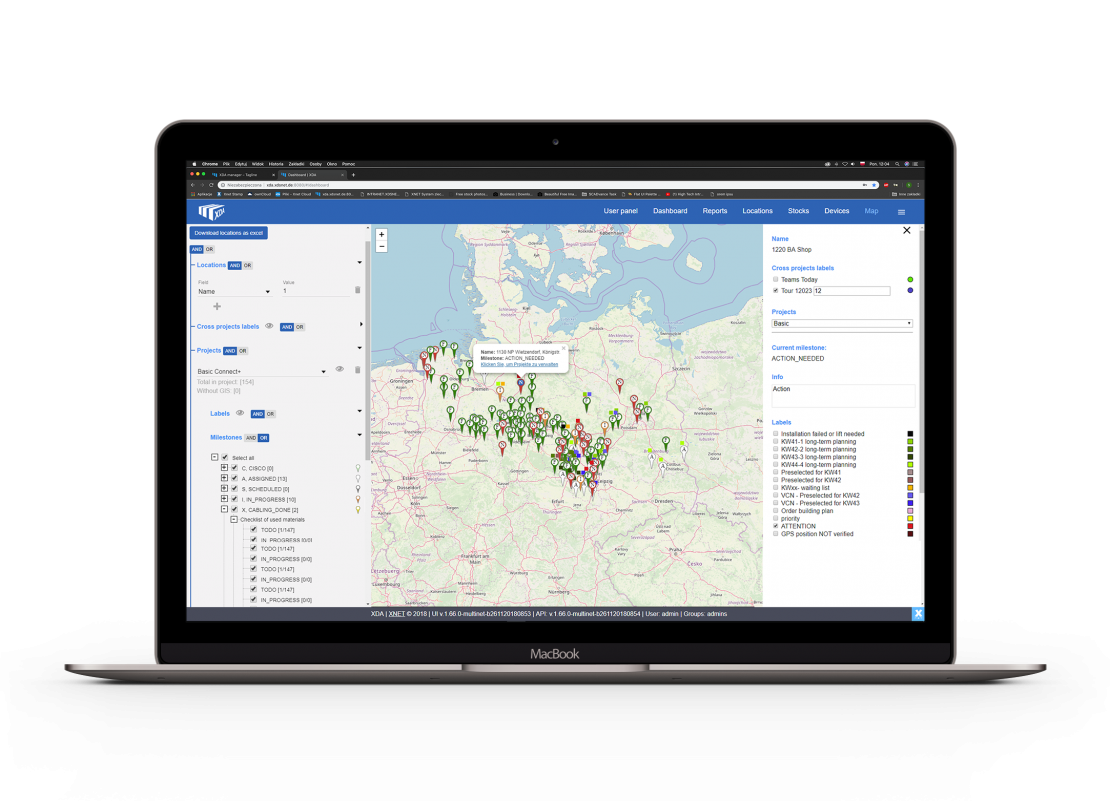
Task: Collapse the Locations filter section arrow
Action: [360, 263]
